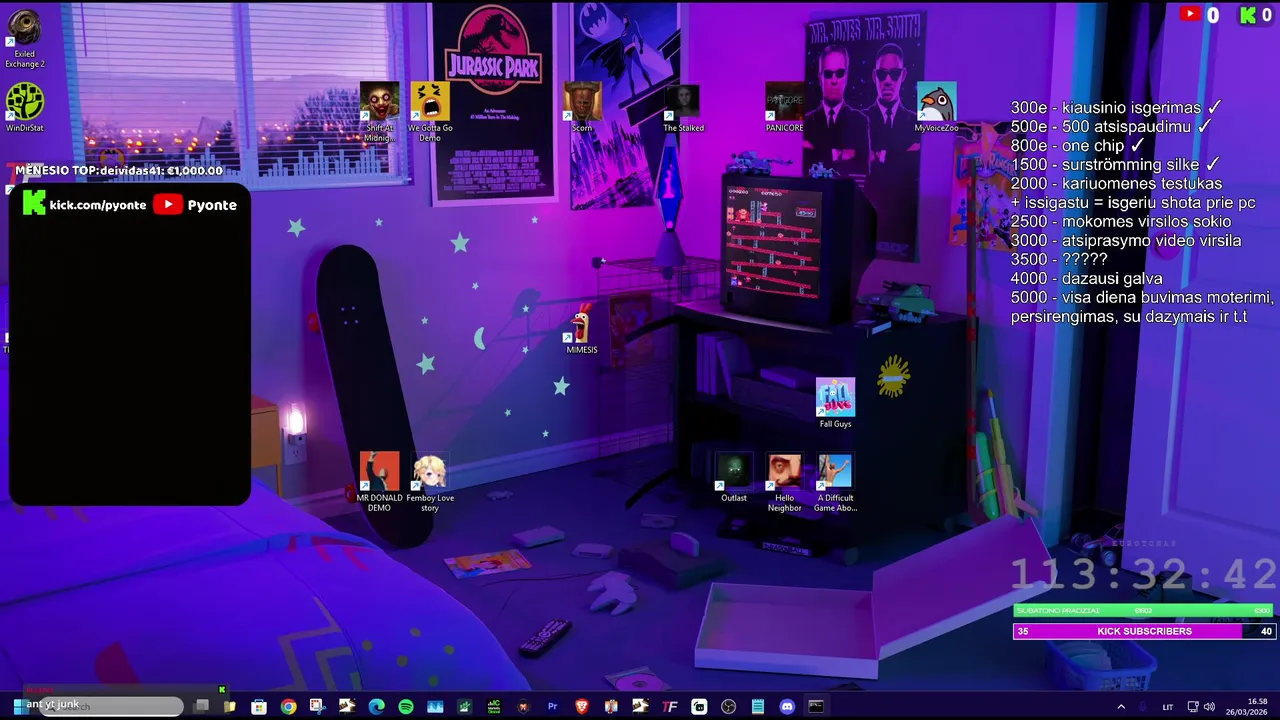The height and width of the screenshot is (720, 1280).
Task: Open Spotify from the taskbar
Action: (x=405, y=707)
